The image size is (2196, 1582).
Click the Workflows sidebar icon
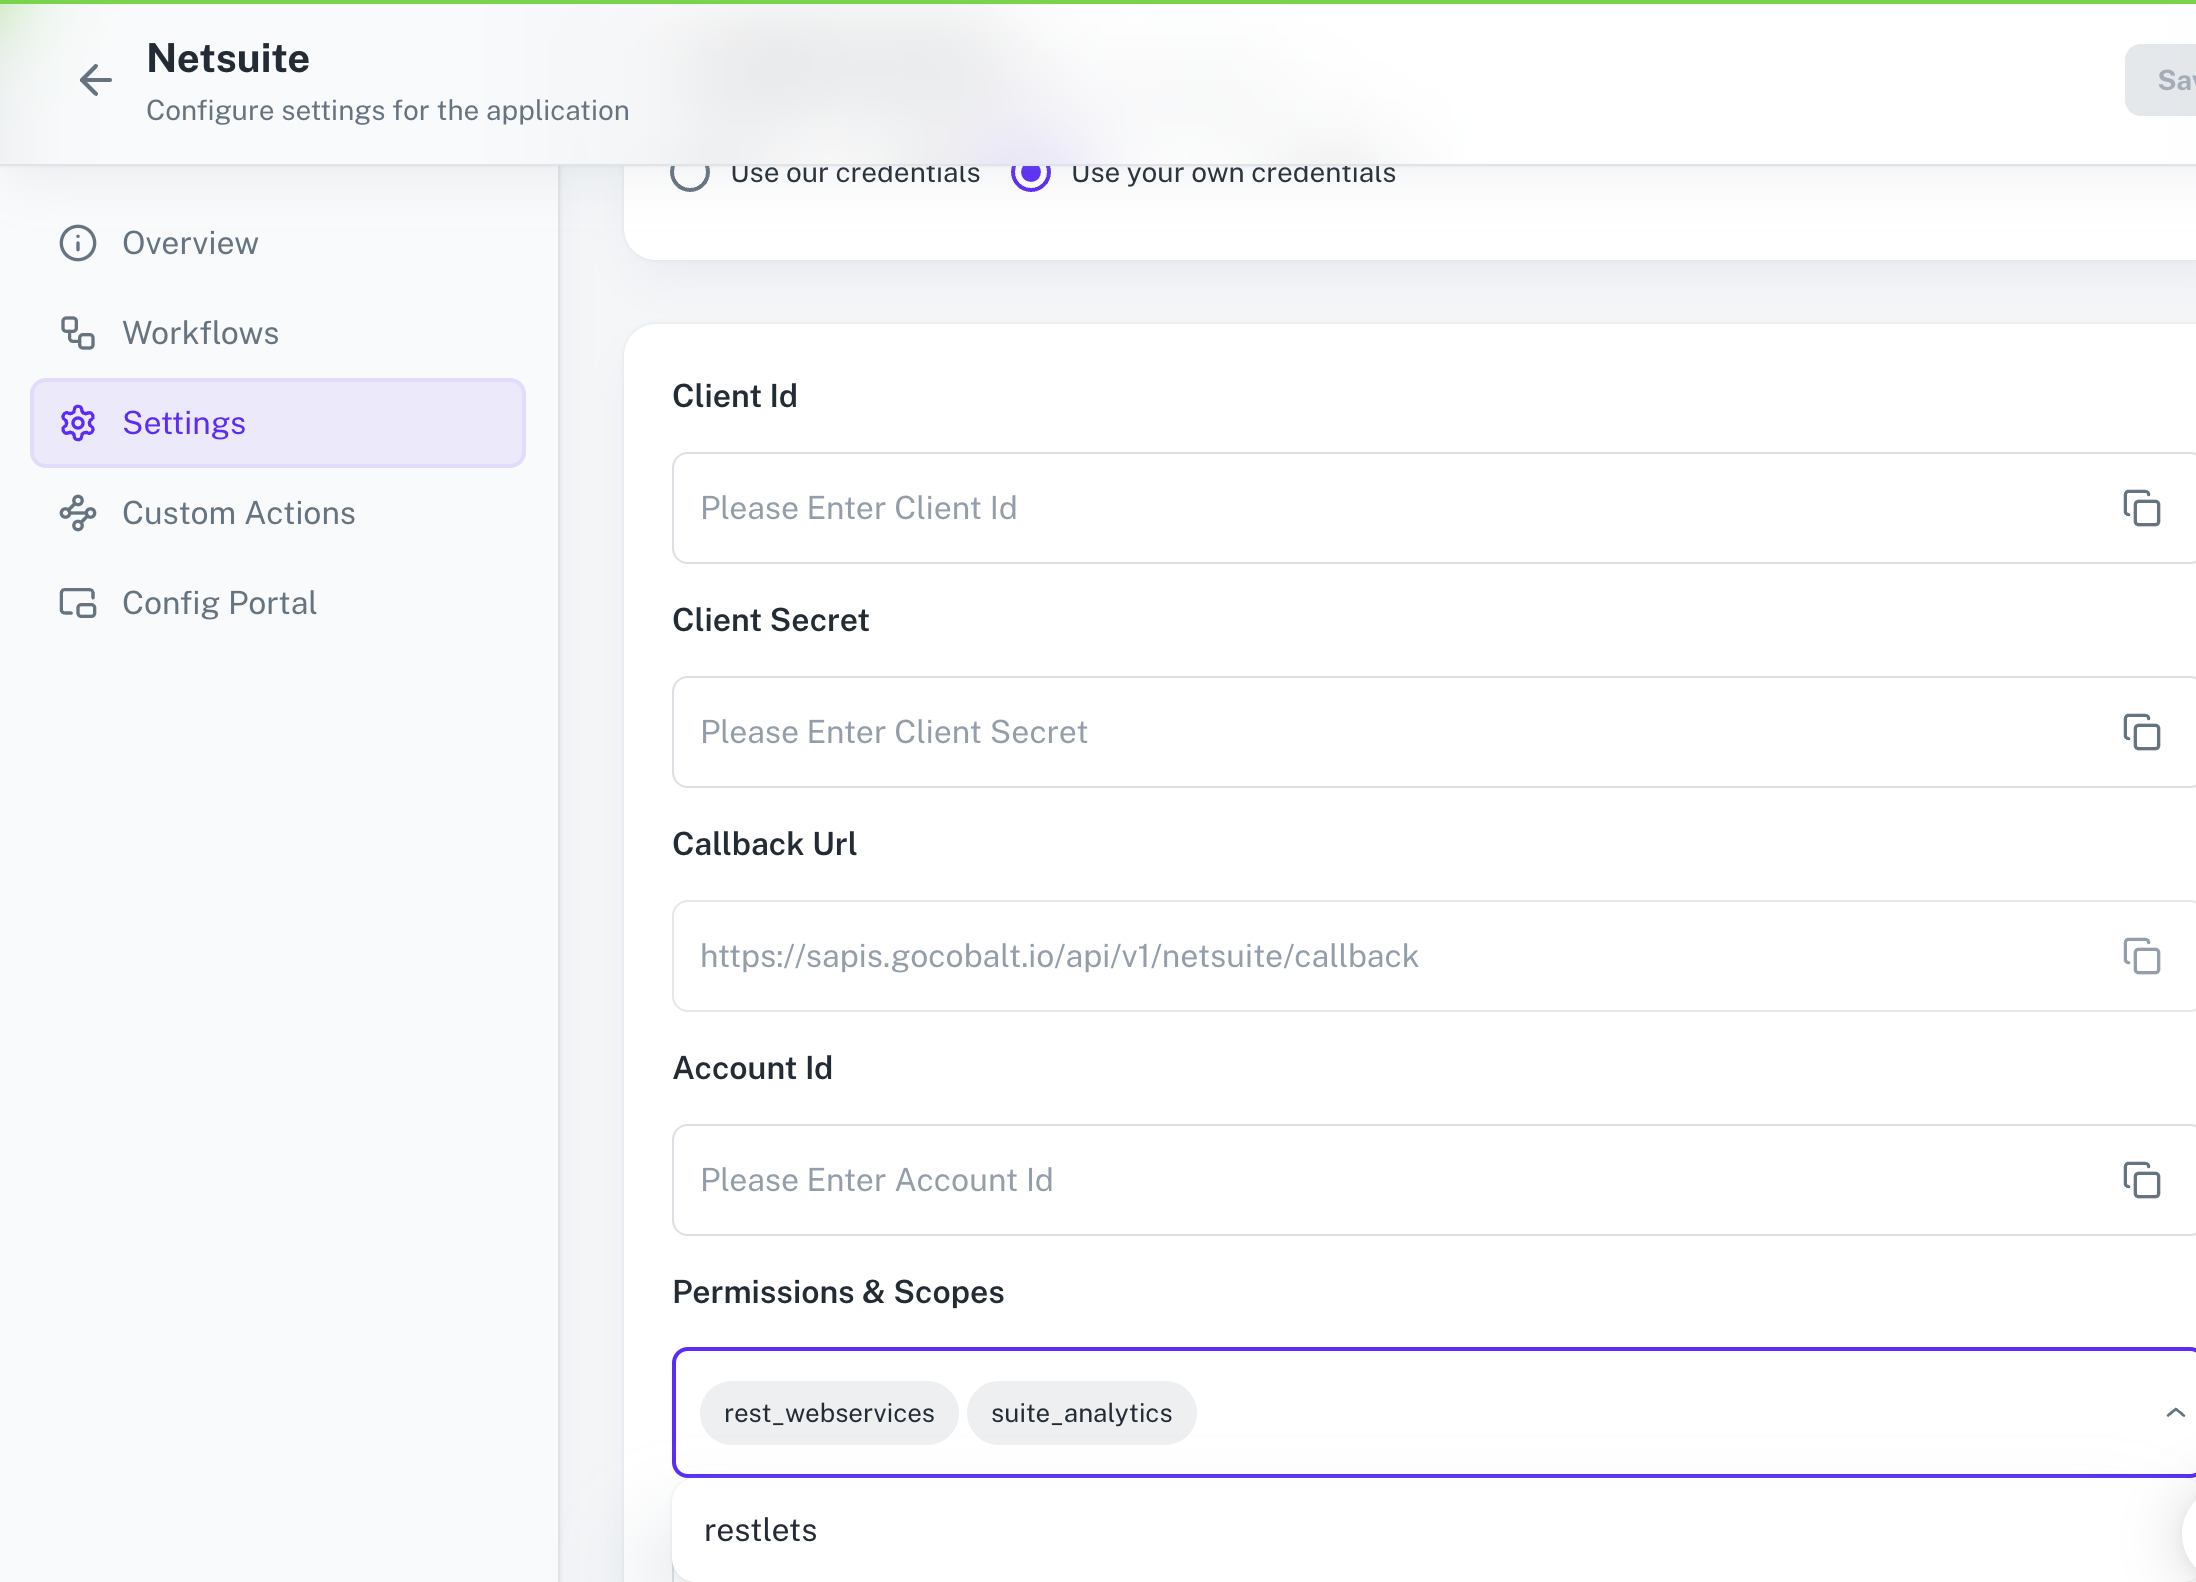tap(78, 333)
